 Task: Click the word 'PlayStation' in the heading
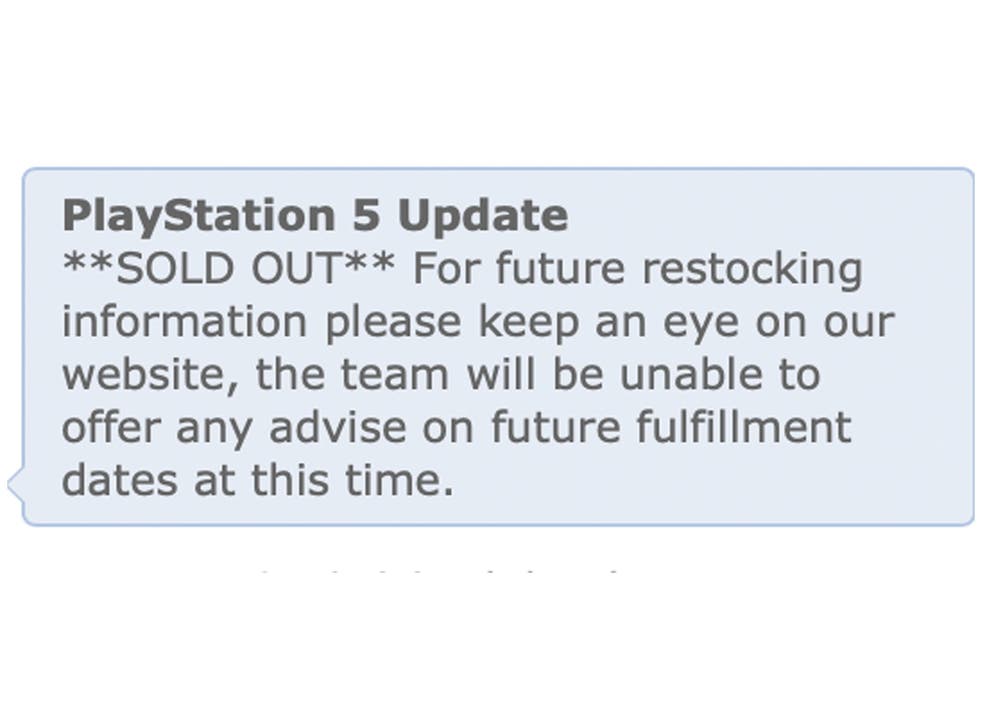click(x=199, y=217)
